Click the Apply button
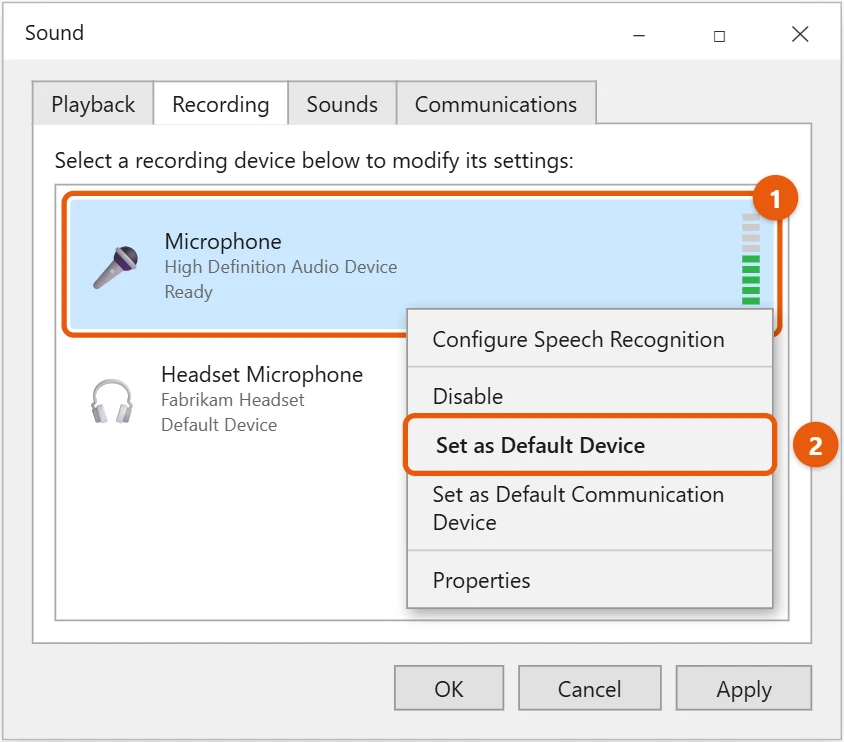The image size is (844, 742). tap(744, 688)
